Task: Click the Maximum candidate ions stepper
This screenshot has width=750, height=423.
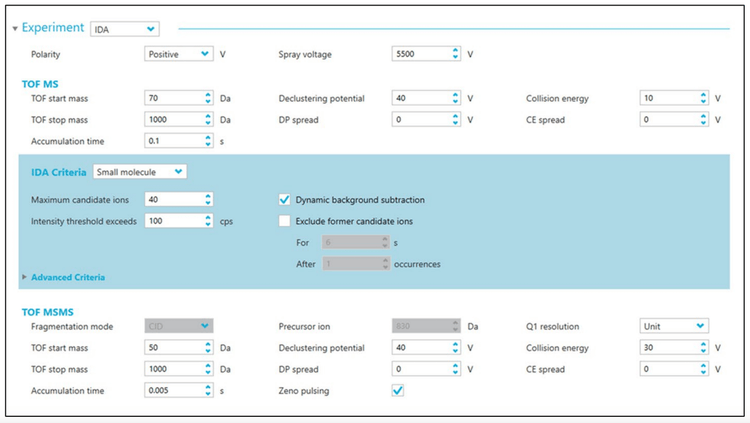Action: (x=208, y=199)
